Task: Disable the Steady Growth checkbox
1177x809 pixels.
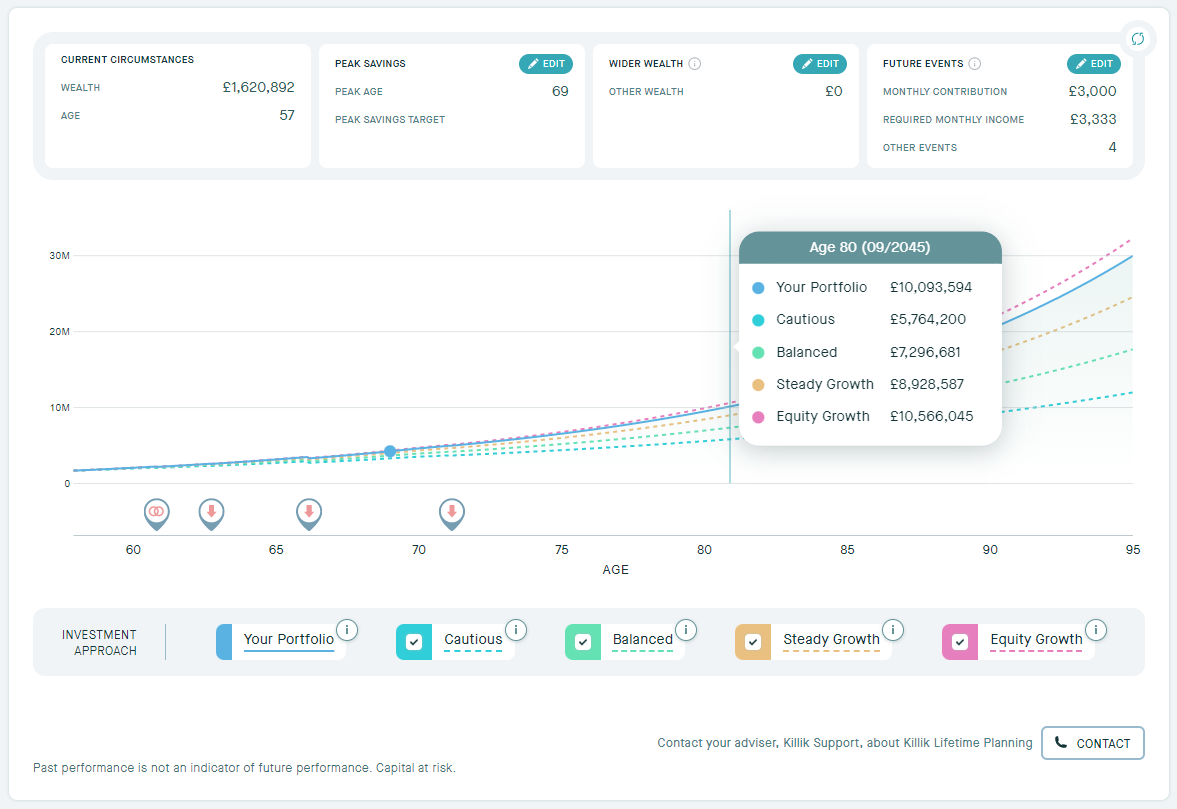Action: coord(753,642)
